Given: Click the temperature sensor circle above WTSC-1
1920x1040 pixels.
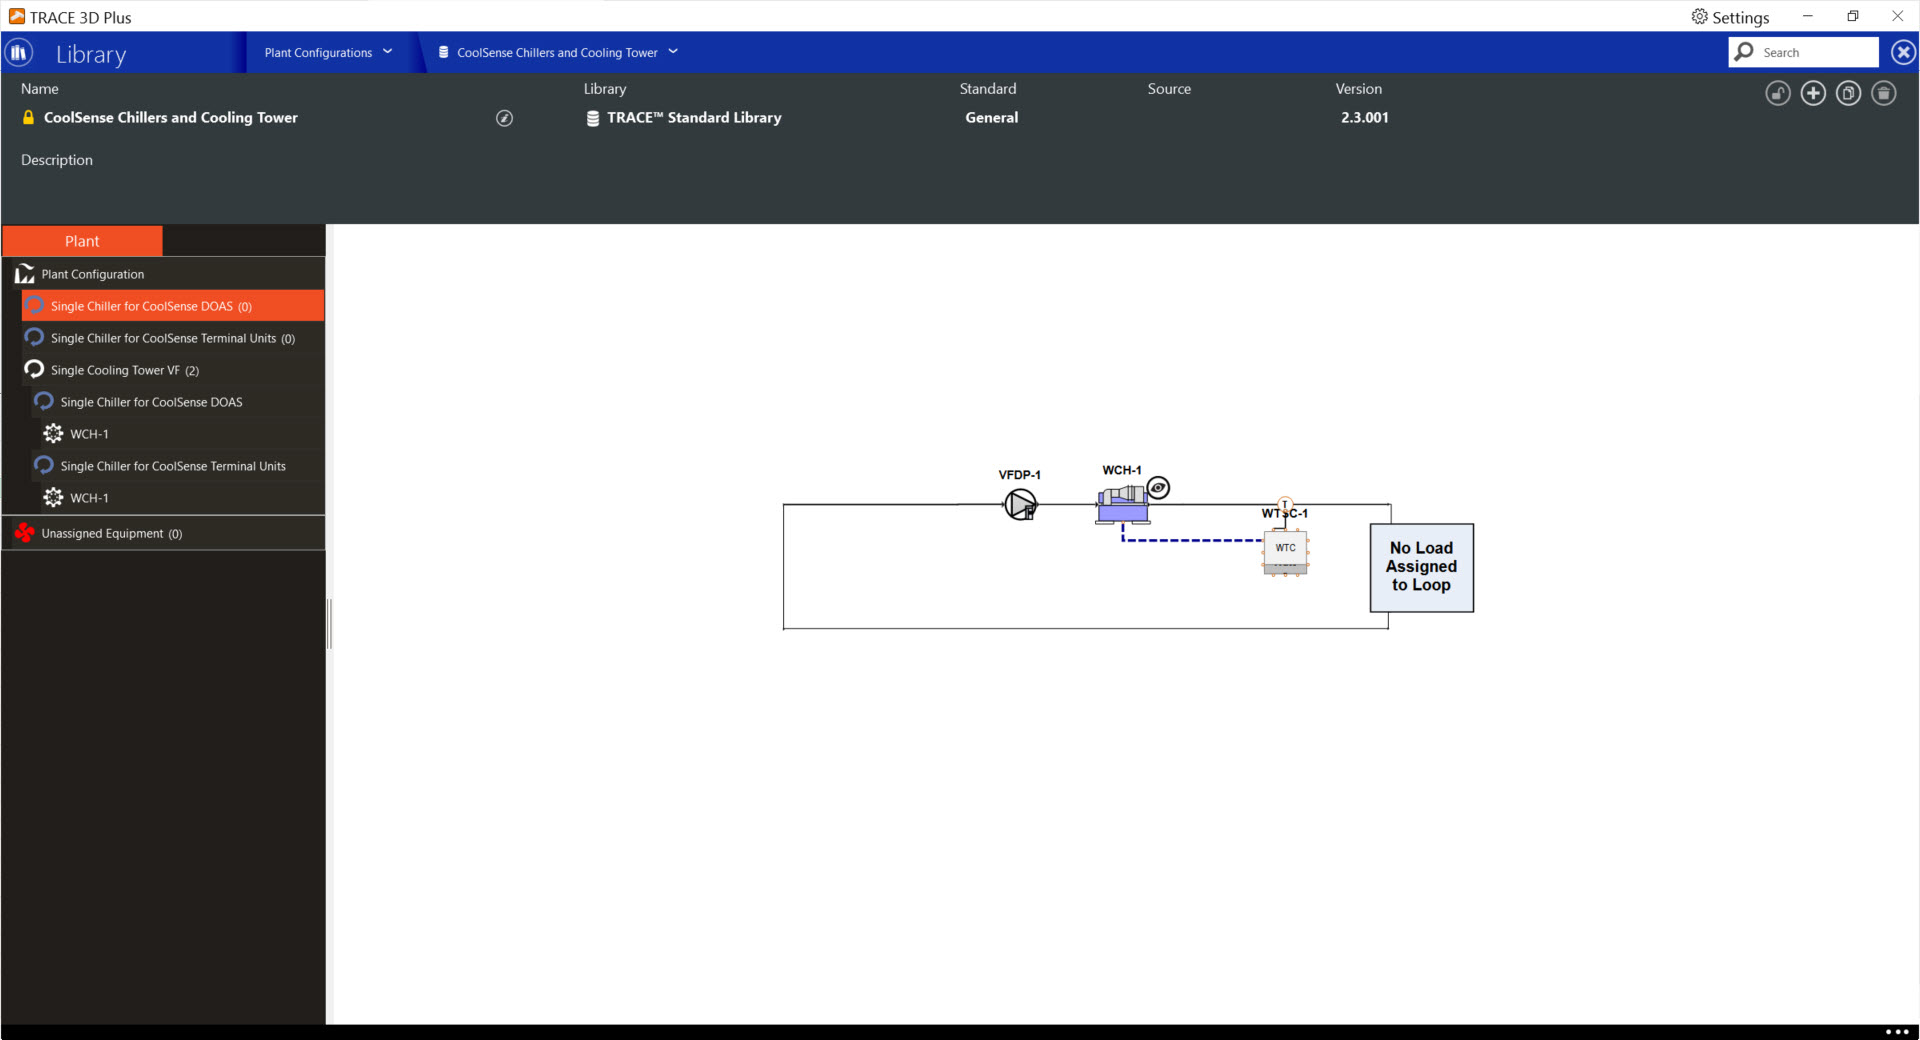Looking at the screenshot, I should point(1285,506).
